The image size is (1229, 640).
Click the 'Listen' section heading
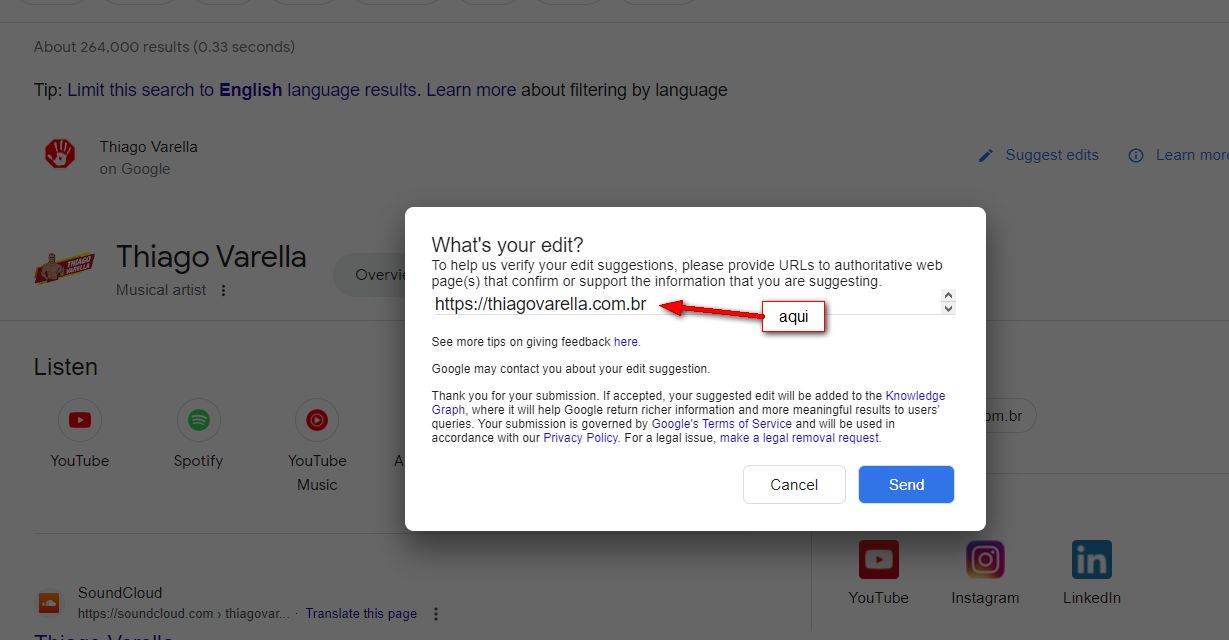pos(66,367)
